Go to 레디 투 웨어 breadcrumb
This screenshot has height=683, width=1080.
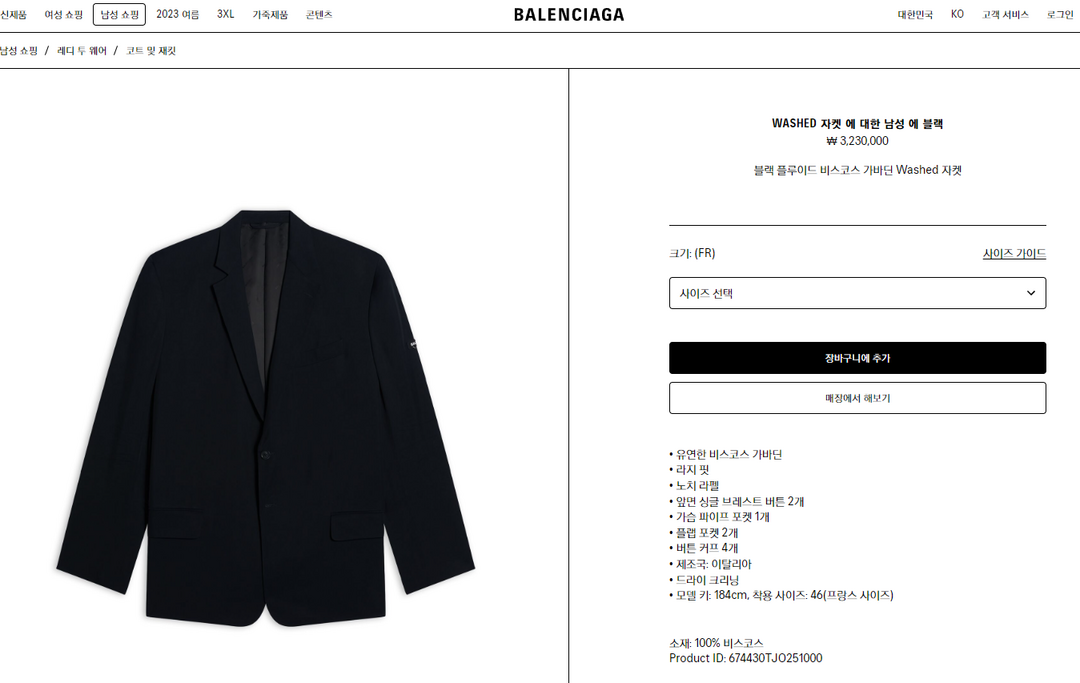click(82, 51)
